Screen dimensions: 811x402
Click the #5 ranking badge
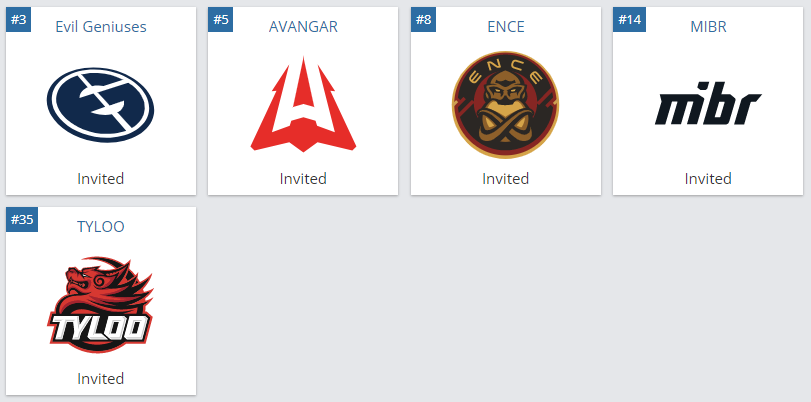tap(220, 20)
